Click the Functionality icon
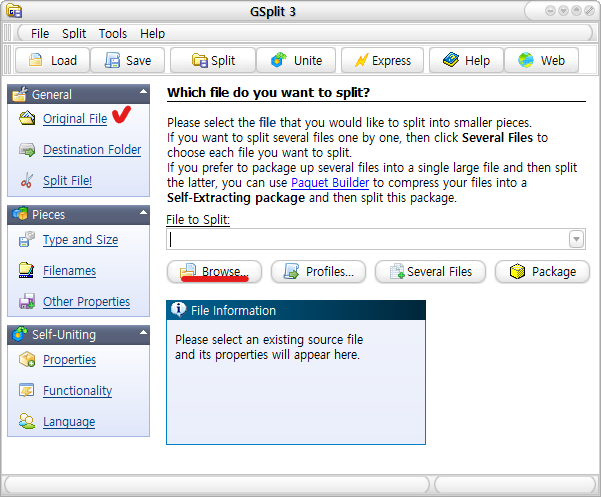This screenshot has height=497, width=601. (x=26, y=390)
